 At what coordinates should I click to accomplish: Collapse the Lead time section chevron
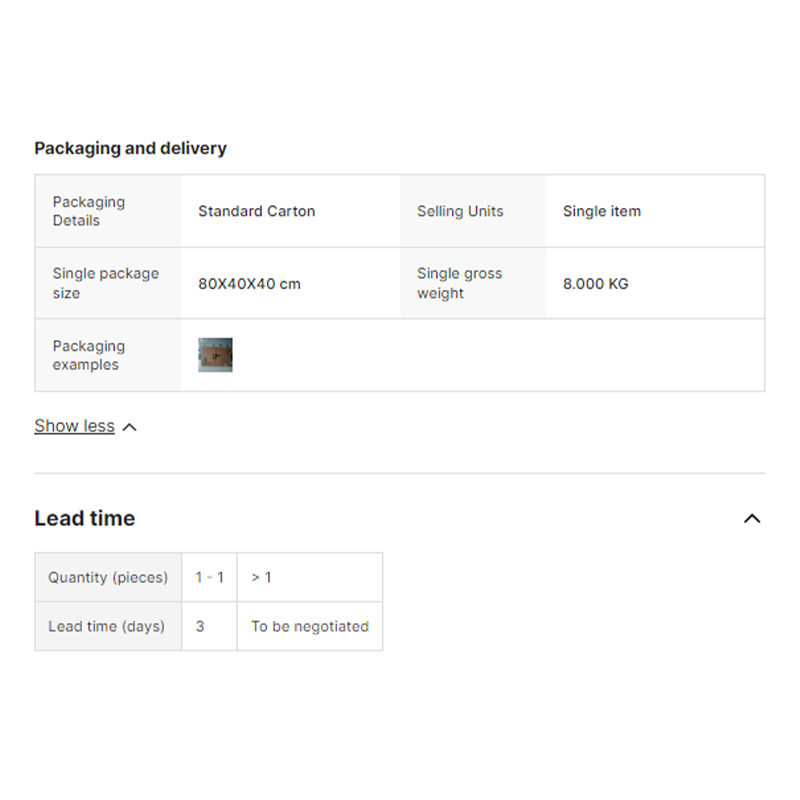coord(752,518)
